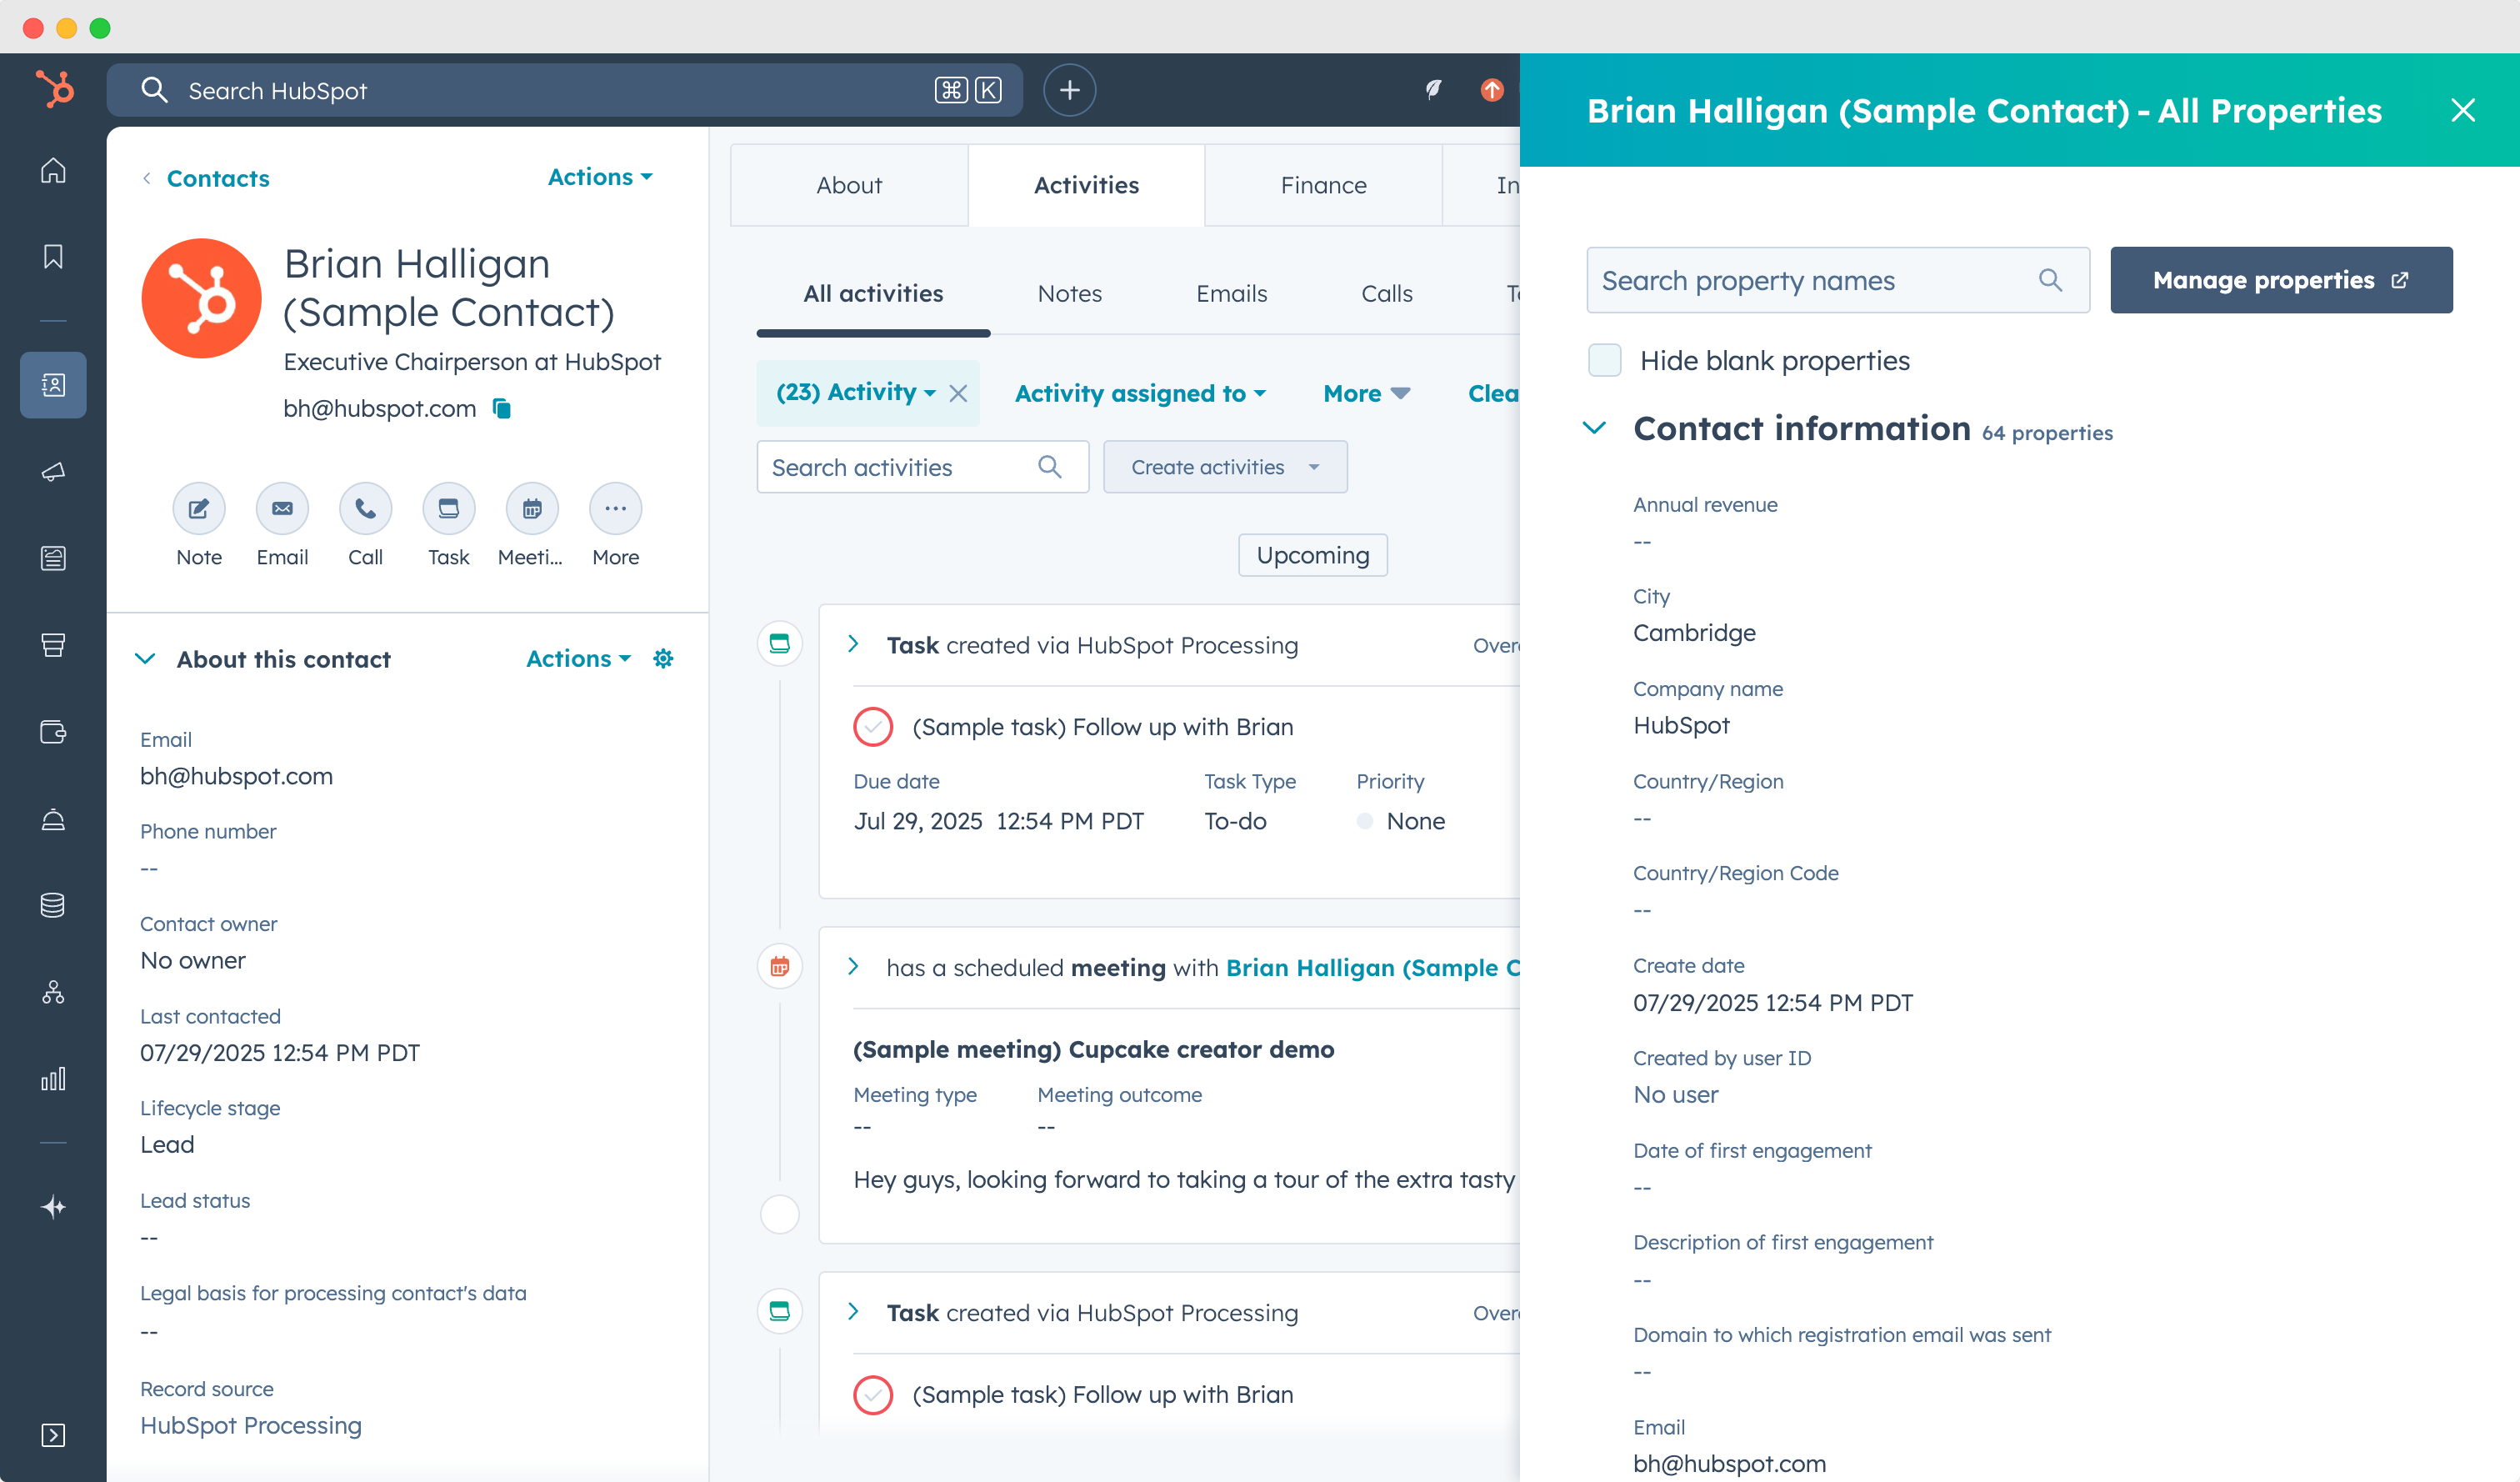Click Manage properties button
This screenshot has width=2520, height=1482.
coord(2281,280)
